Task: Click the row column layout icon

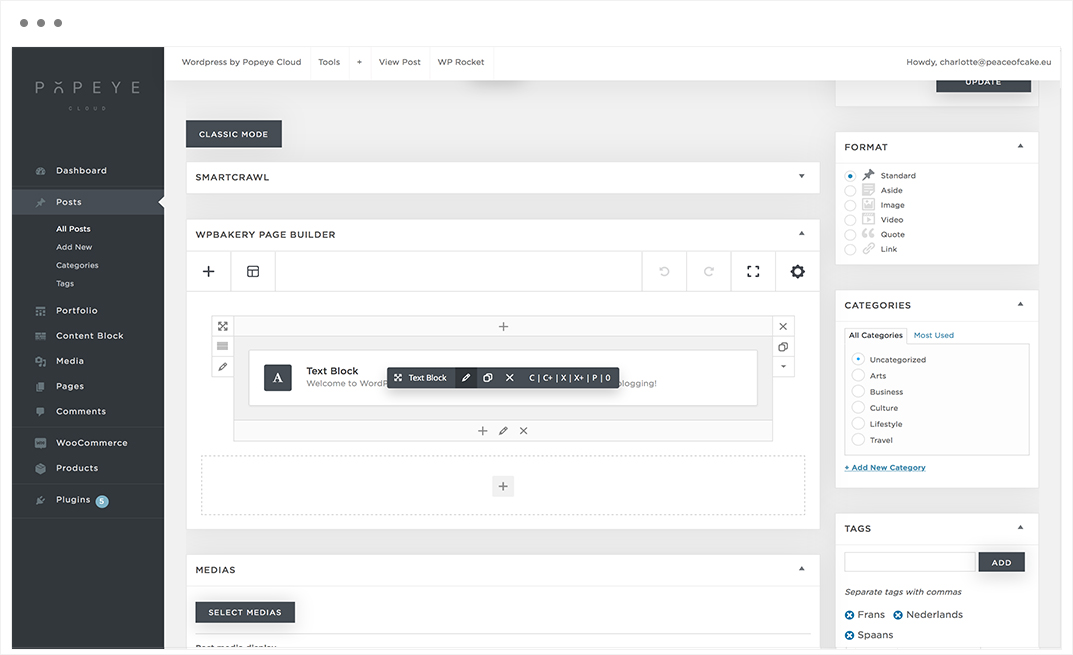Action: [222, 346]
